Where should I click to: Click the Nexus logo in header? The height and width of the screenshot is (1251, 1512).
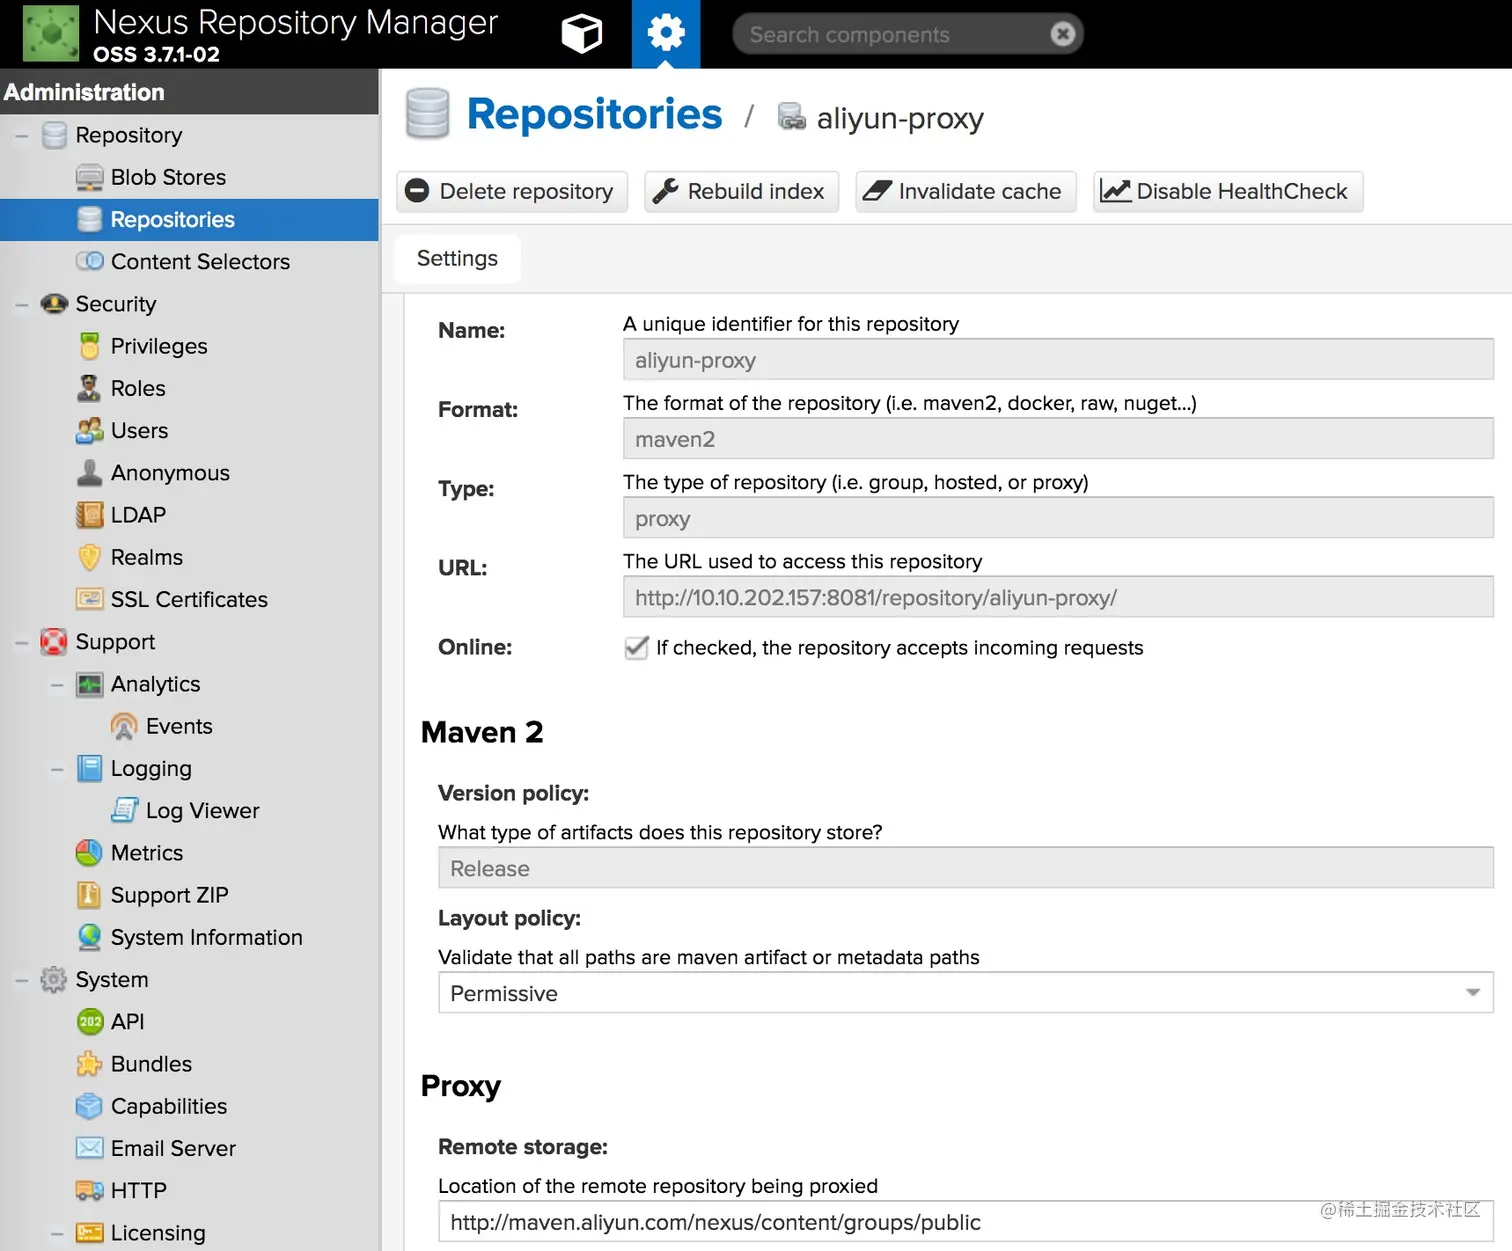(50, 34)
